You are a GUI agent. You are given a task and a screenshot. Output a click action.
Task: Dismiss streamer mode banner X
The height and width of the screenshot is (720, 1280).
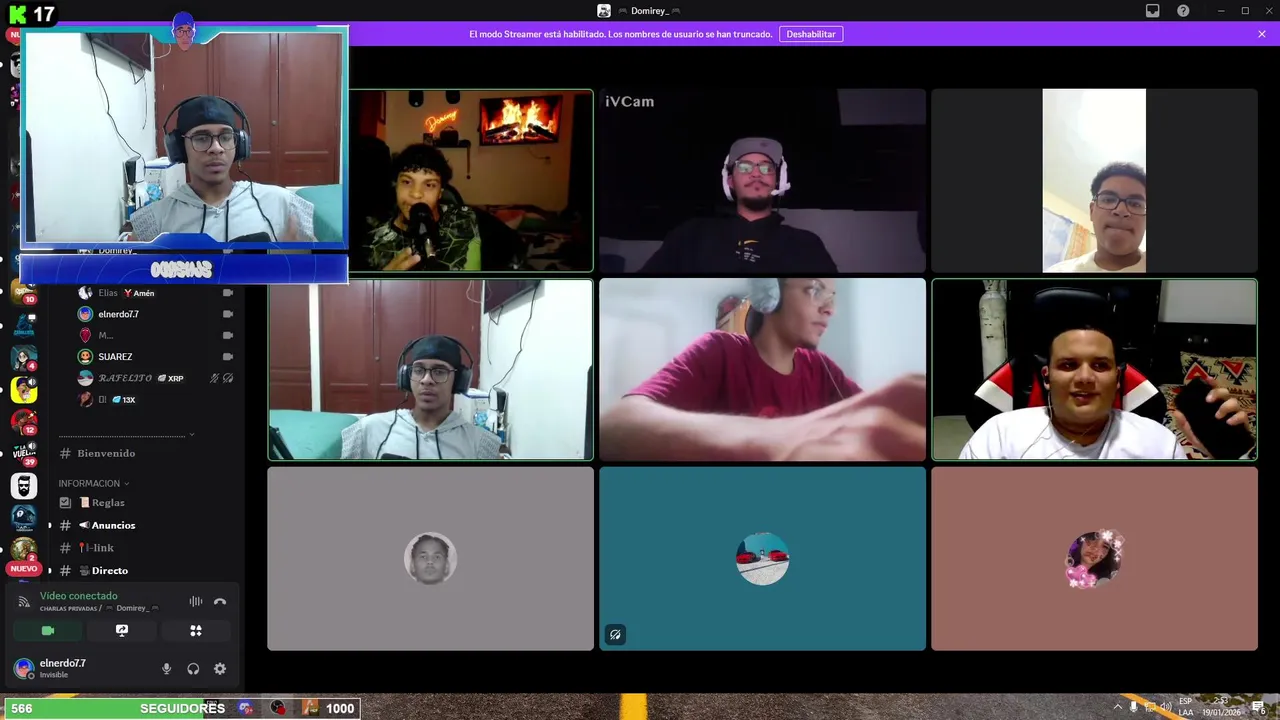click(1262, 34)
